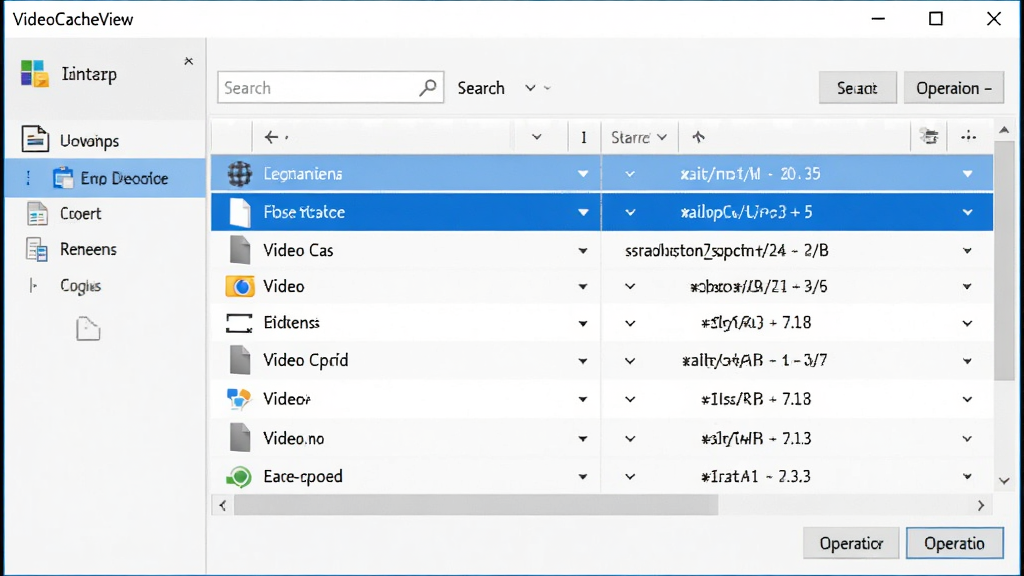Select the Eace-cpoed row

pos(601,476)
